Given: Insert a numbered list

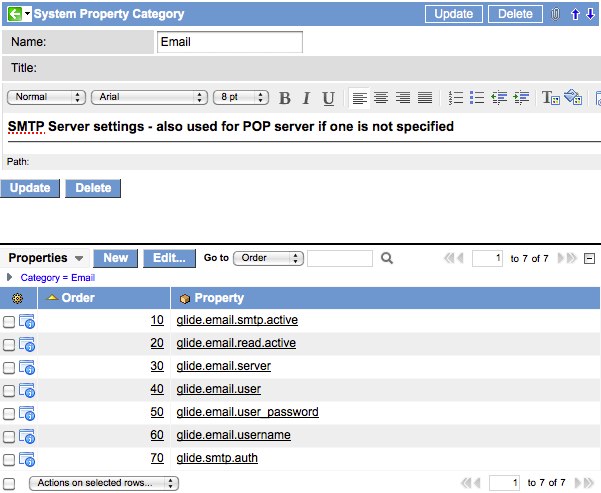Looking at the screenshot, I should [x=456, y=98].
